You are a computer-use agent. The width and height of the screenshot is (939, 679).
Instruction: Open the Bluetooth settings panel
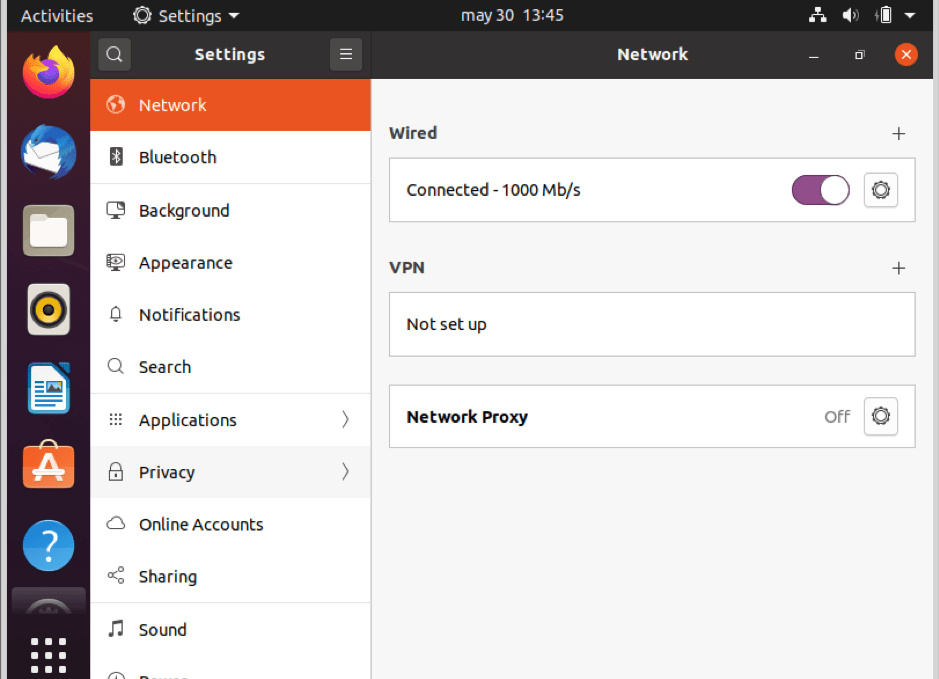[177, 157]
